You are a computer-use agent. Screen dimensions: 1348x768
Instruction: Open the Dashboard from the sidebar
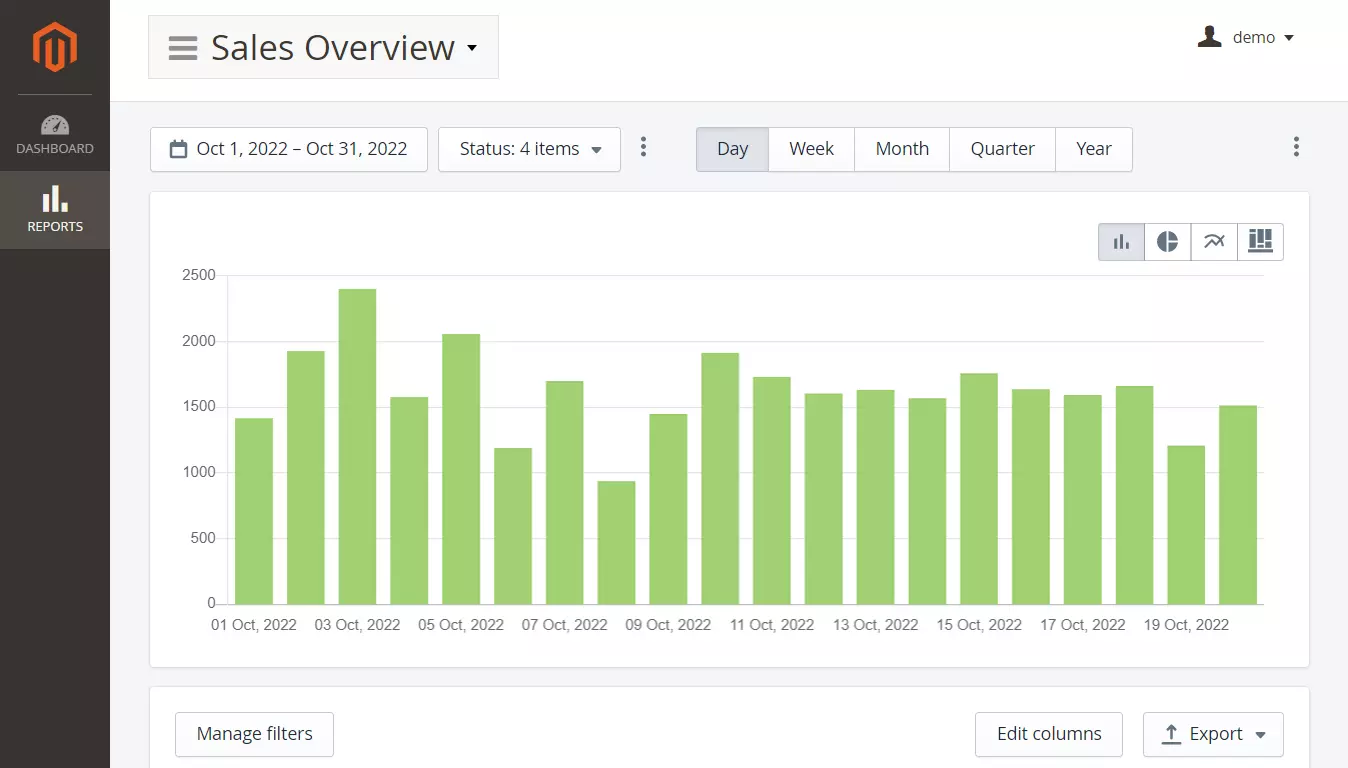(55, 135)
